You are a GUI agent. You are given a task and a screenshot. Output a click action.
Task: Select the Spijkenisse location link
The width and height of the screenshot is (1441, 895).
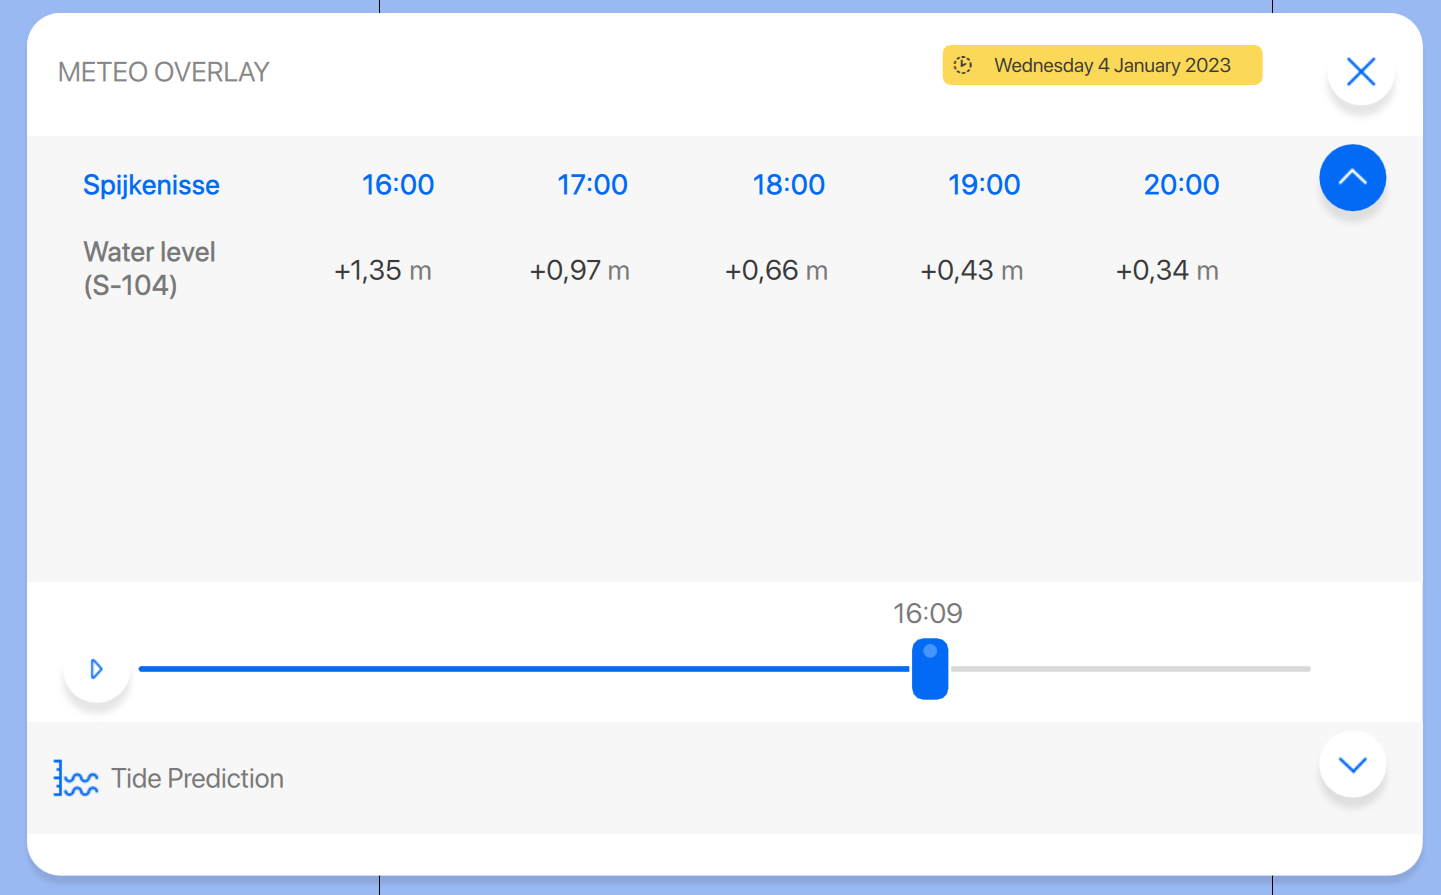tap(151, 185)
